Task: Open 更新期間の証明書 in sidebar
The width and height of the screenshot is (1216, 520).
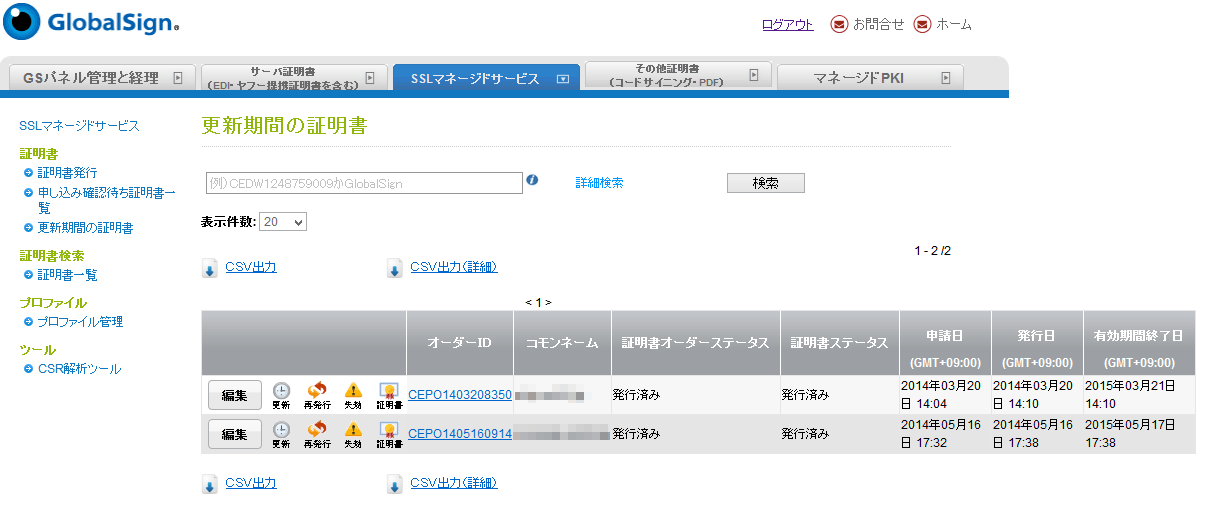Action: (85, 228)
